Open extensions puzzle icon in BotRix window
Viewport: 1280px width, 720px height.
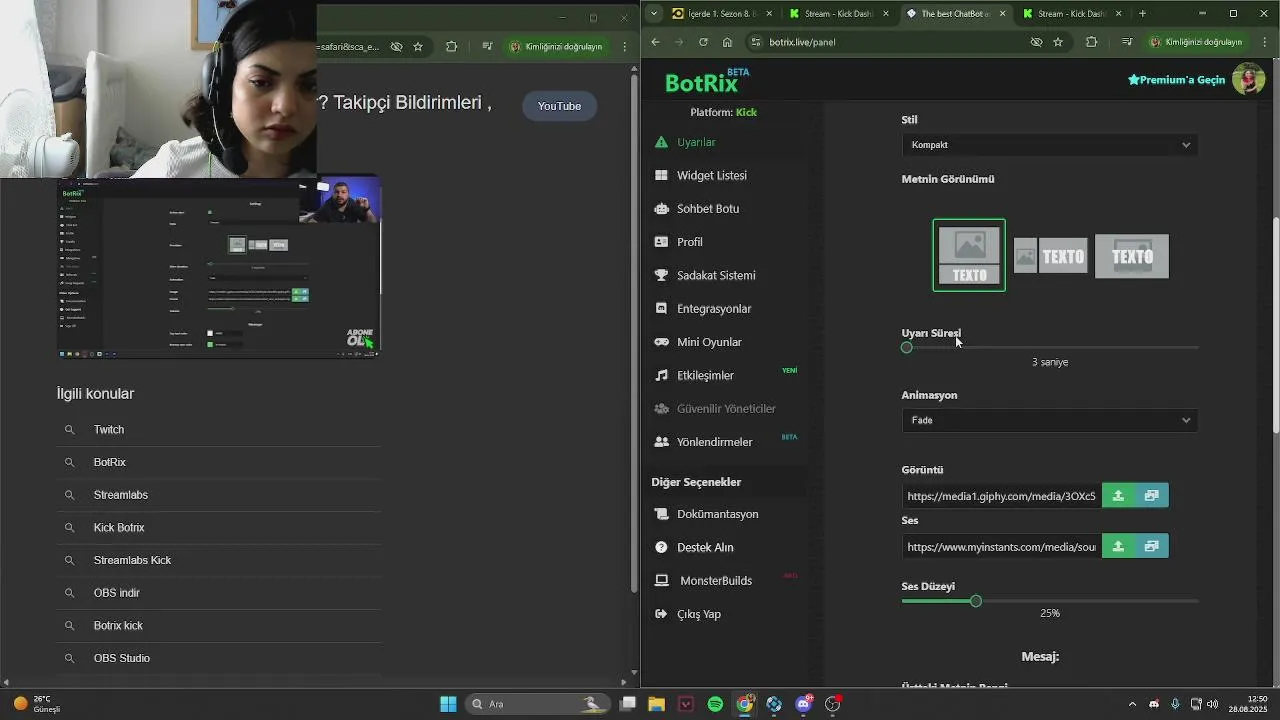tap(1091, 42)
